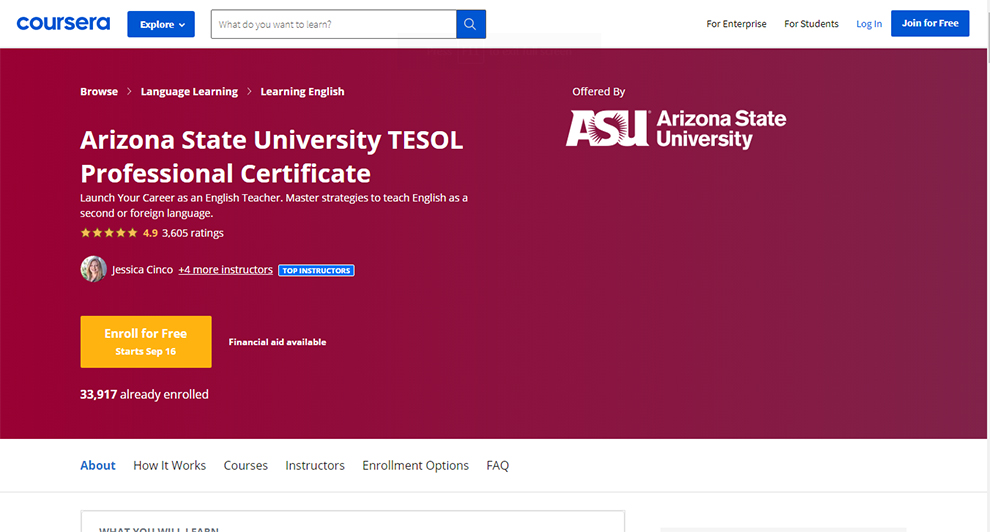Select the Learning English breadcrumb

[x=302, y=92]
